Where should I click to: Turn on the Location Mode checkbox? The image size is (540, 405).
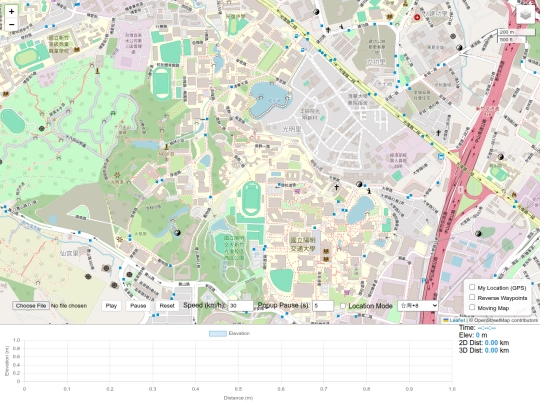[343, 306]
